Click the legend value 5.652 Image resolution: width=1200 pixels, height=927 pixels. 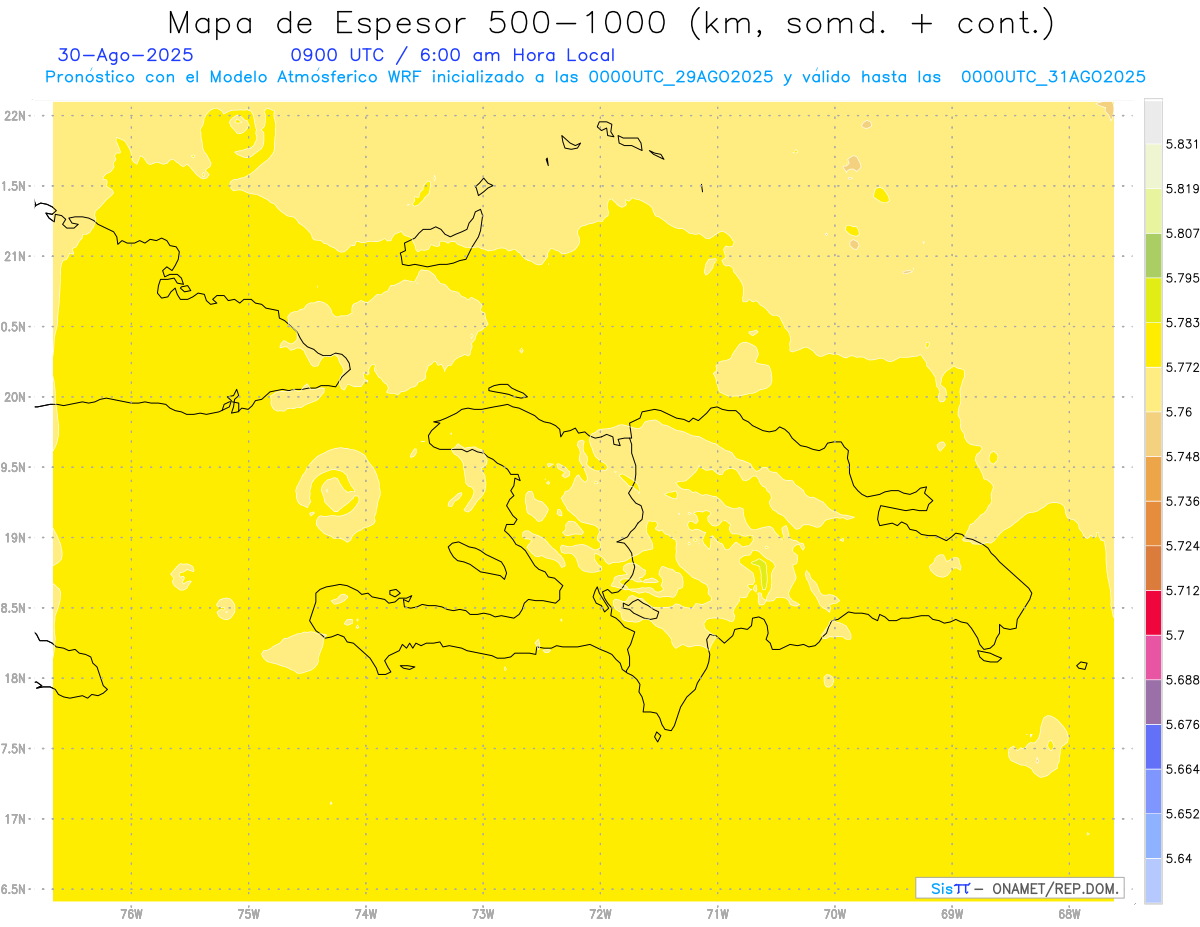(1183, 814)
